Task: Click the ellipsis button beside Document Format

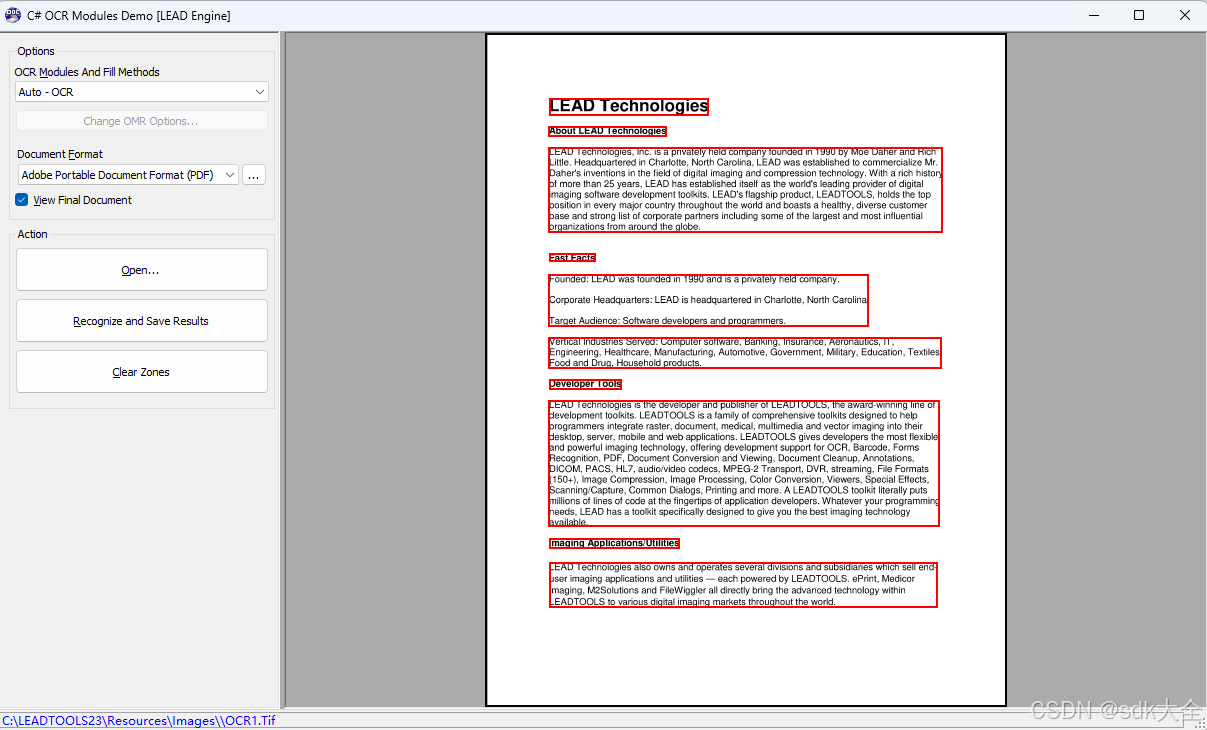Action: click(254, 175)
